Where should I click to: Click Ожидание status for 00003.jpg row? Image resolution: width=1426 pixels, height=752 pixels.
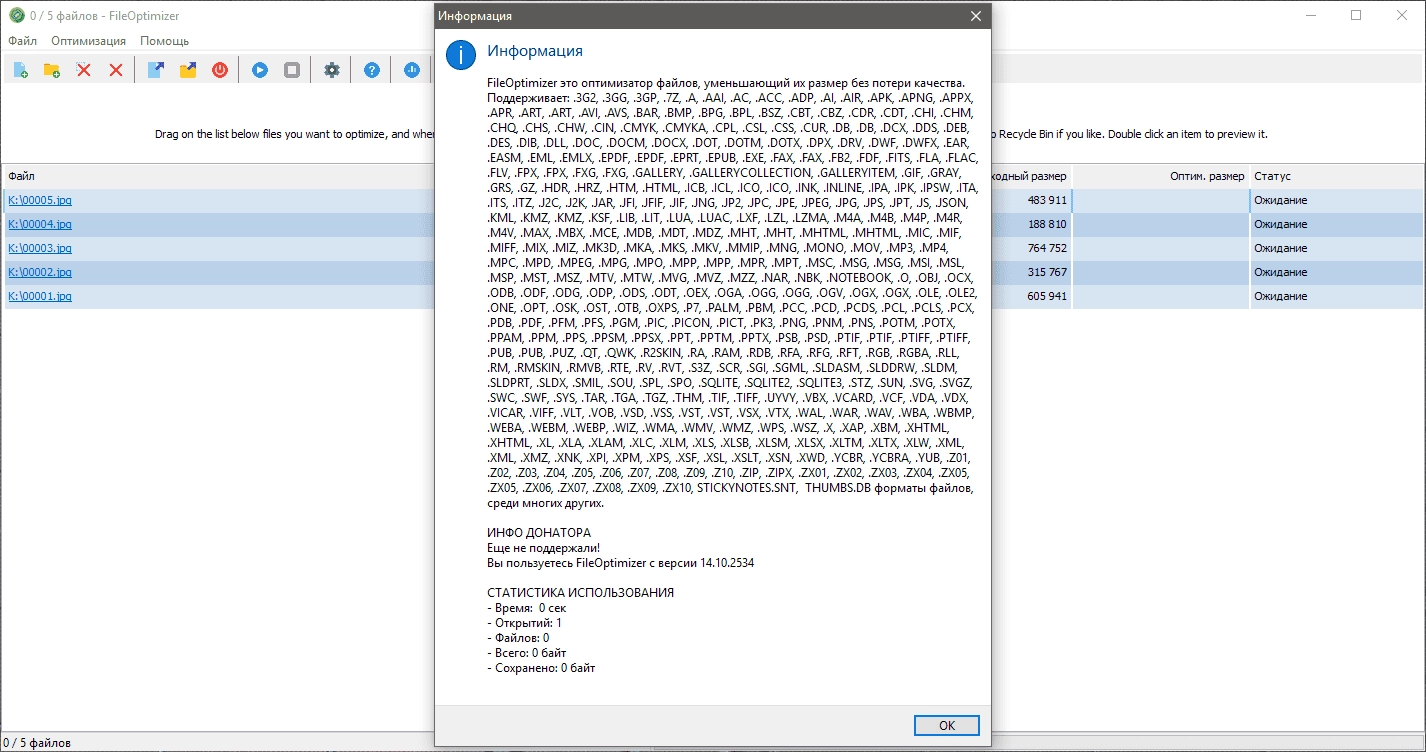(1281, 248)
